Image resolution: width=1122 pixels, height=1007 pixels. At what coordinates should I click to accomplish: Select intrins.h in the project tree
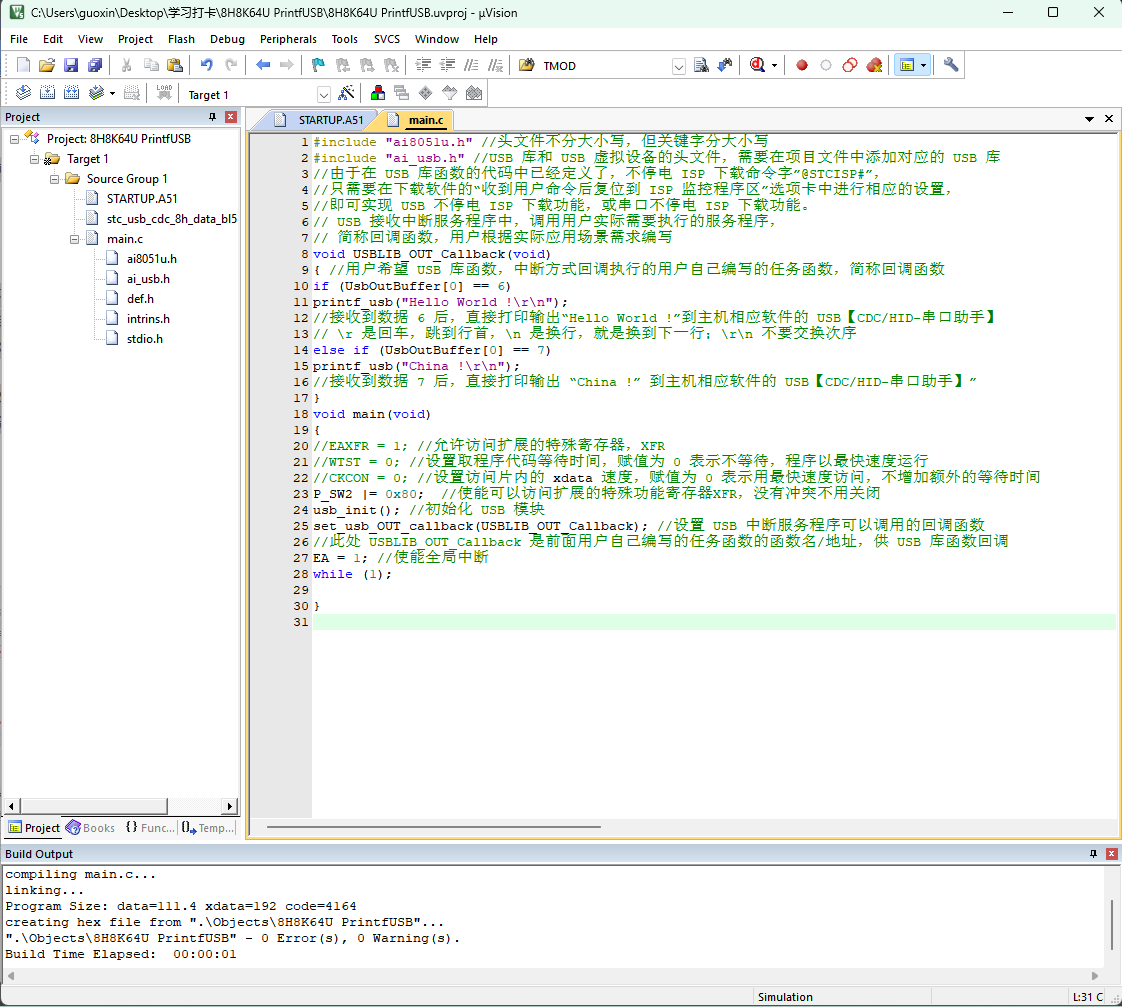(148, 318)
